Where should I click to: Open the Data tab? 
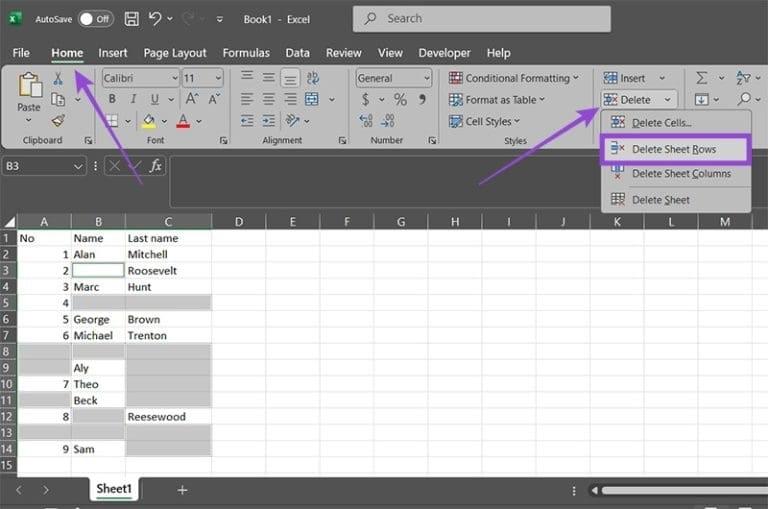tap(297, 53)
